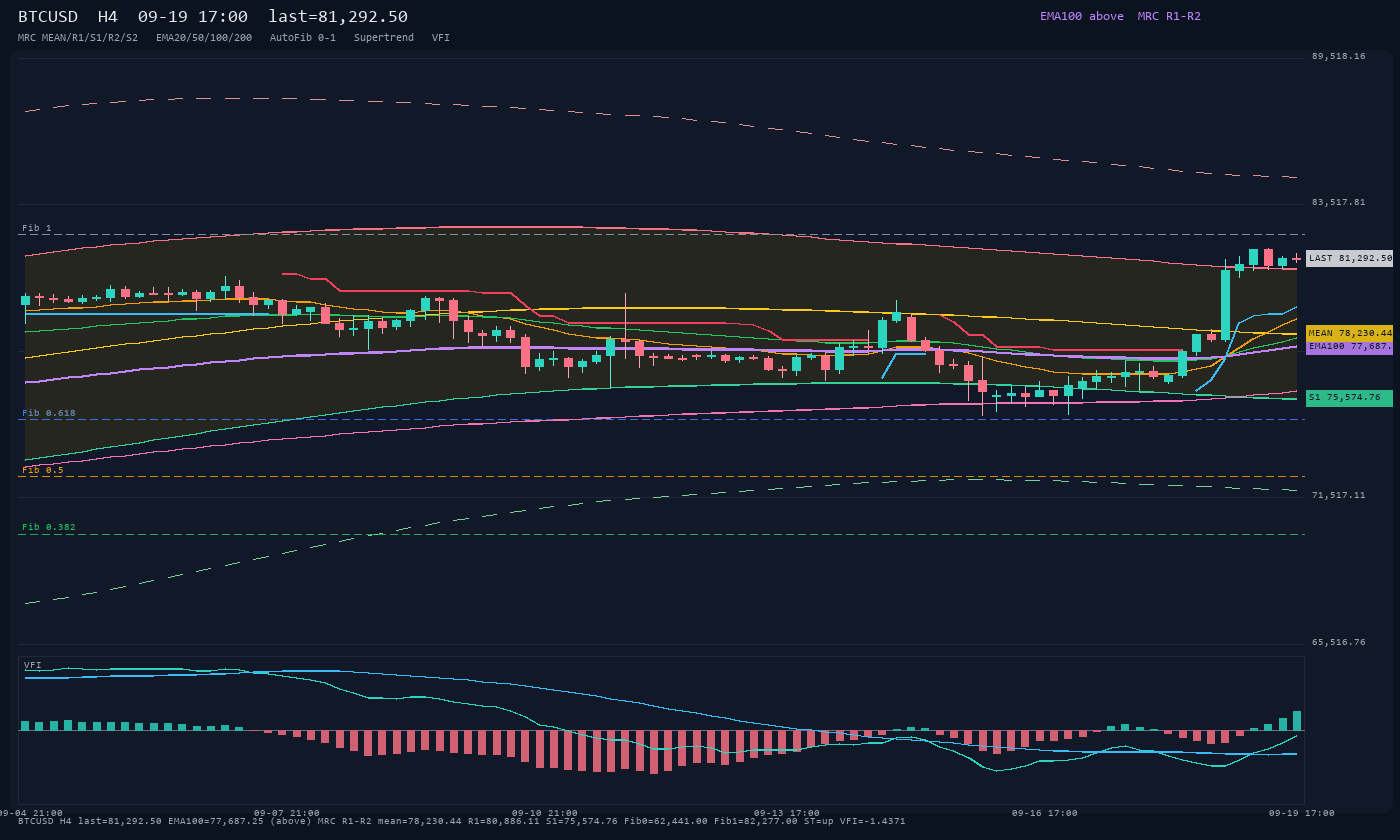The height and width of the screenshot is (840, 1400).
Task: Select the H4 timeframe label
Action: [x=108, y=17]
